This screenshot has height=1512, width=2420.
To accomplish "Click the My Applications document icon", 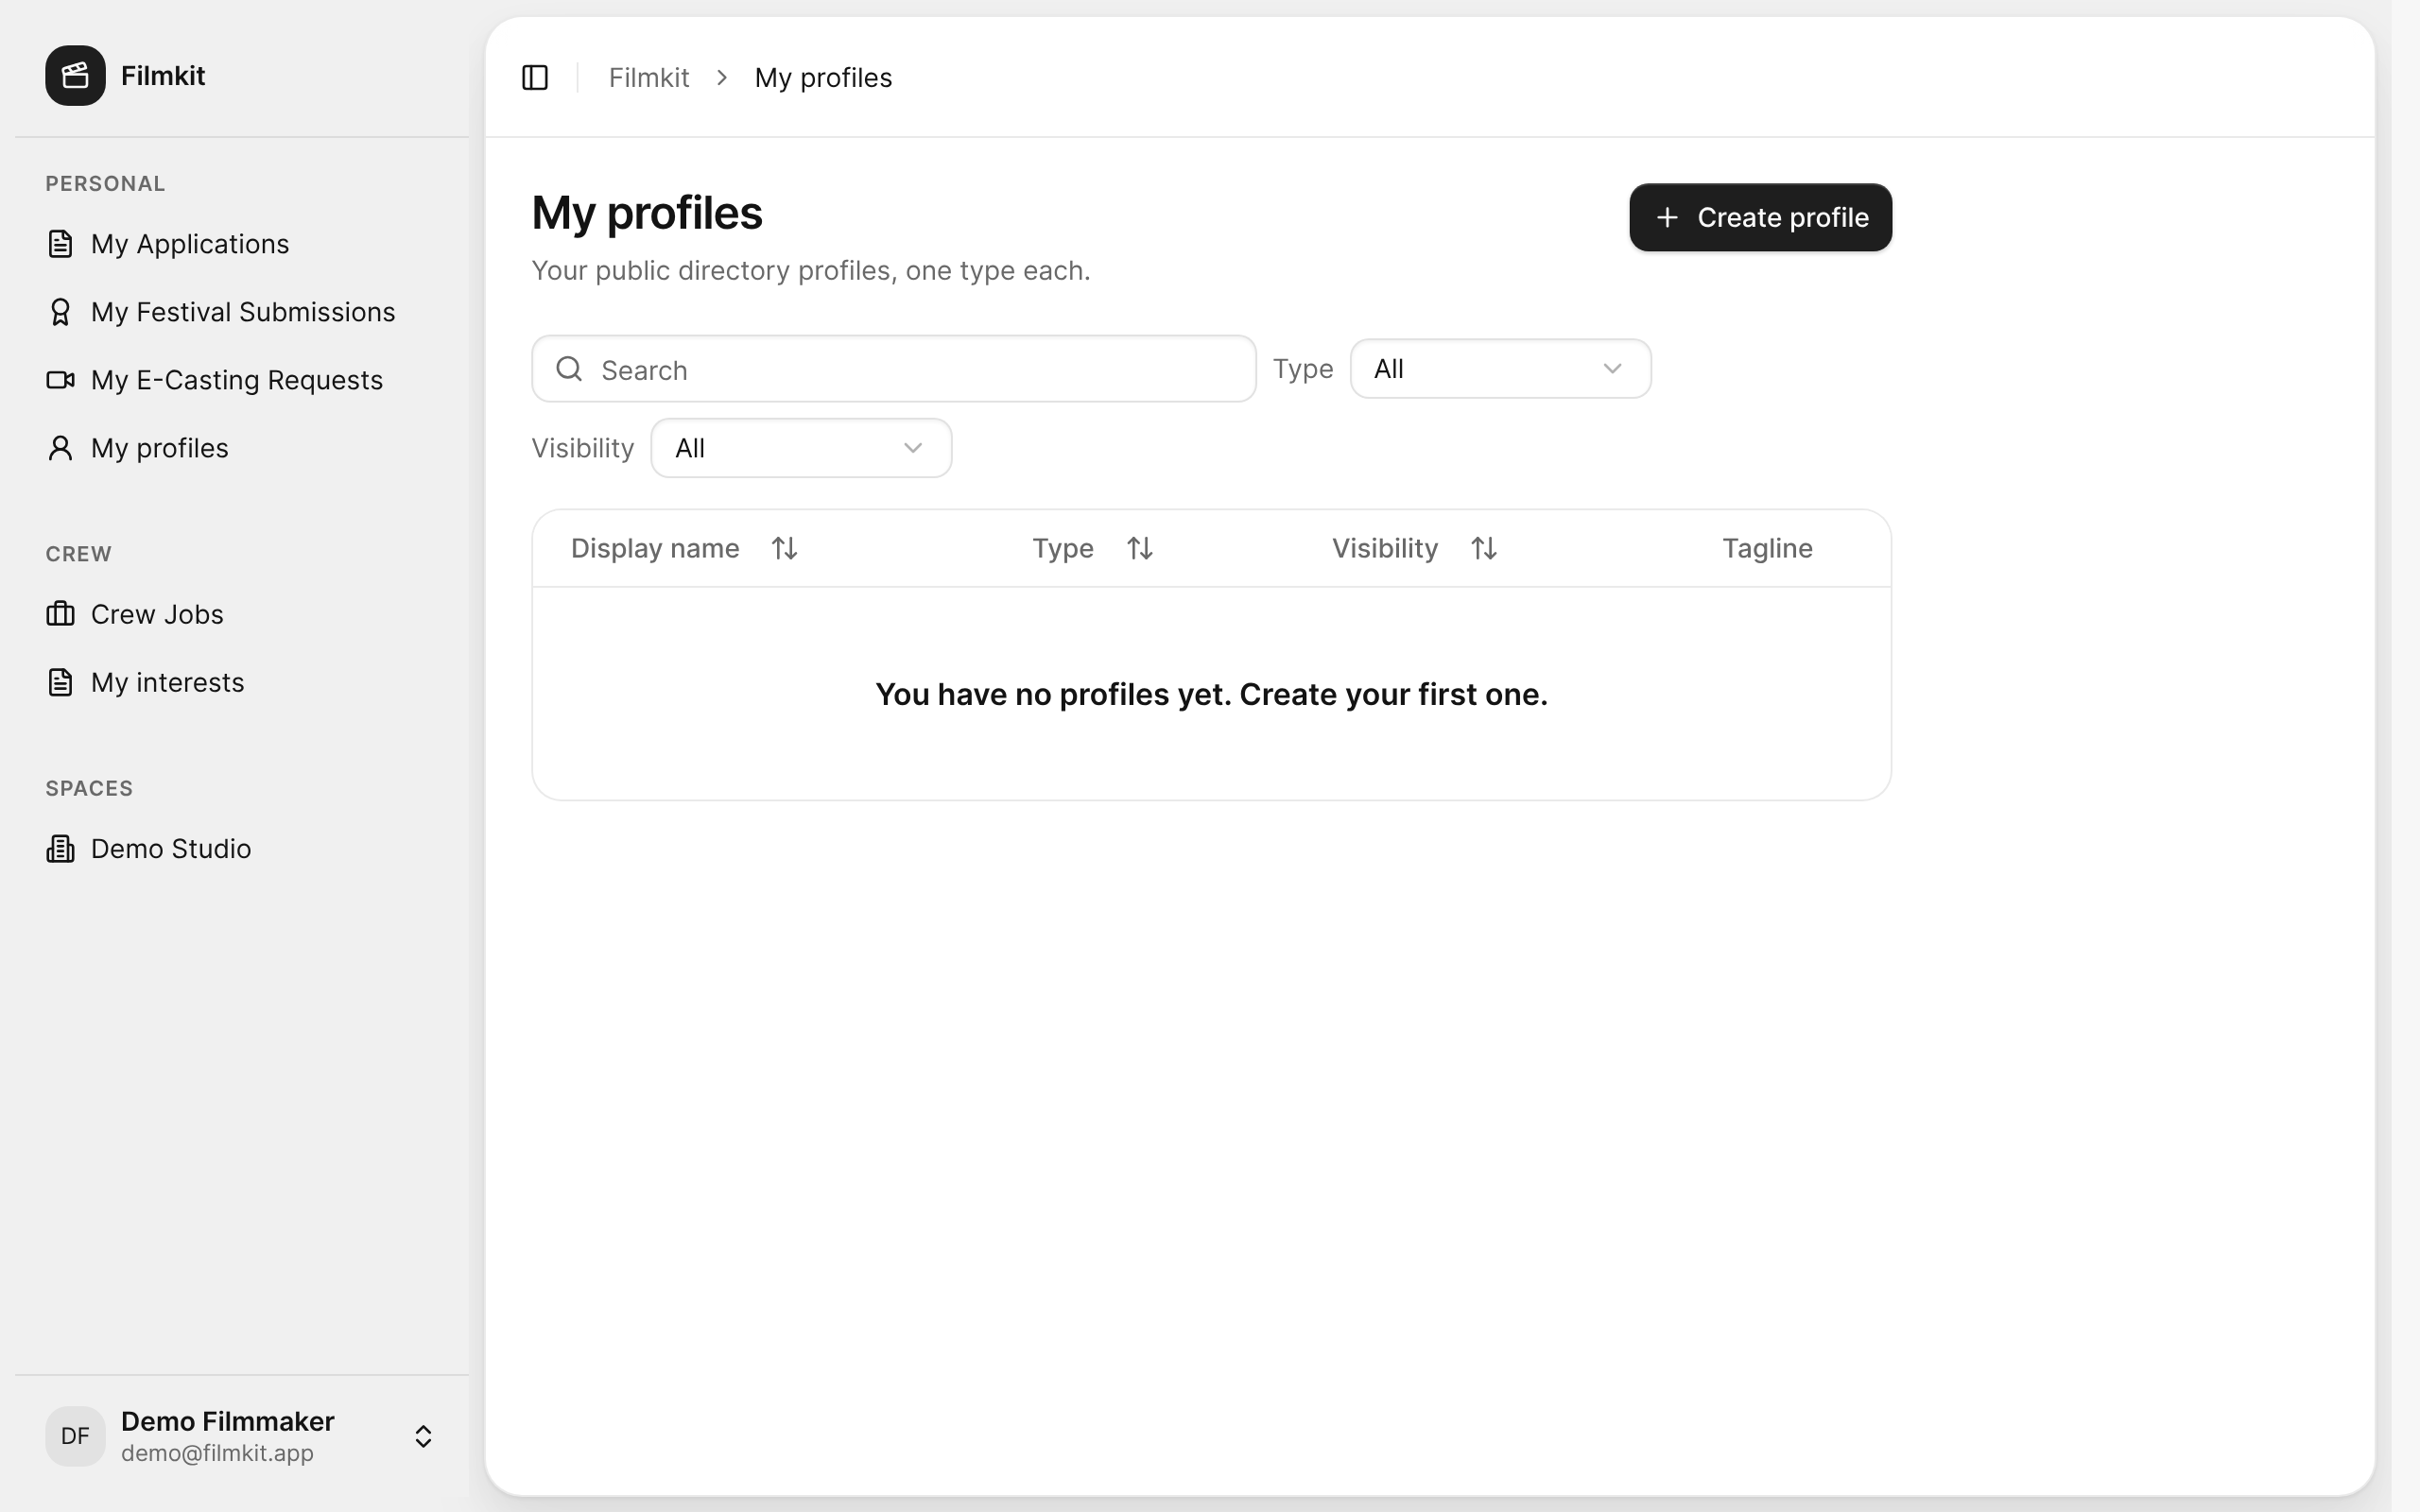I will click(x=60, y=243).
